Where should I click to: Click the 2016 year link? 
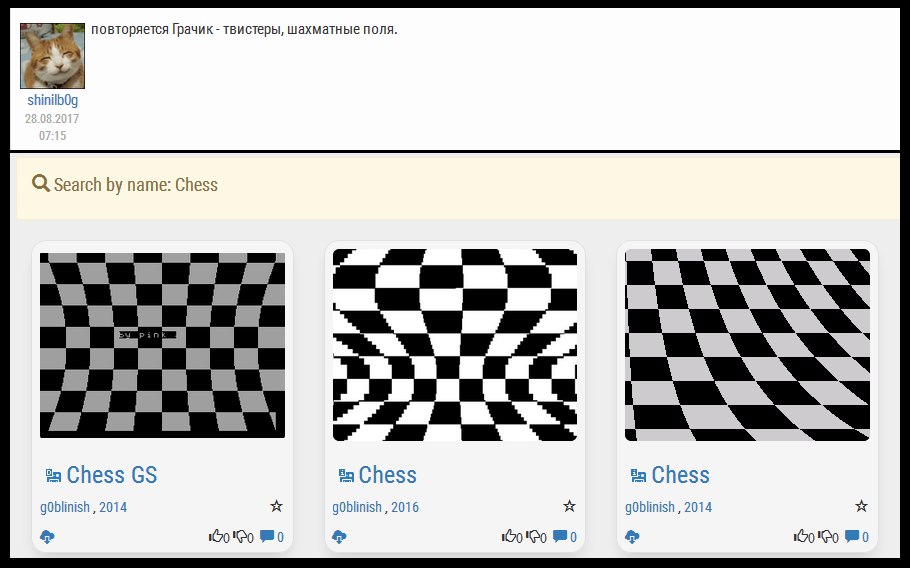pyautogui.click(x=405, y=507)
